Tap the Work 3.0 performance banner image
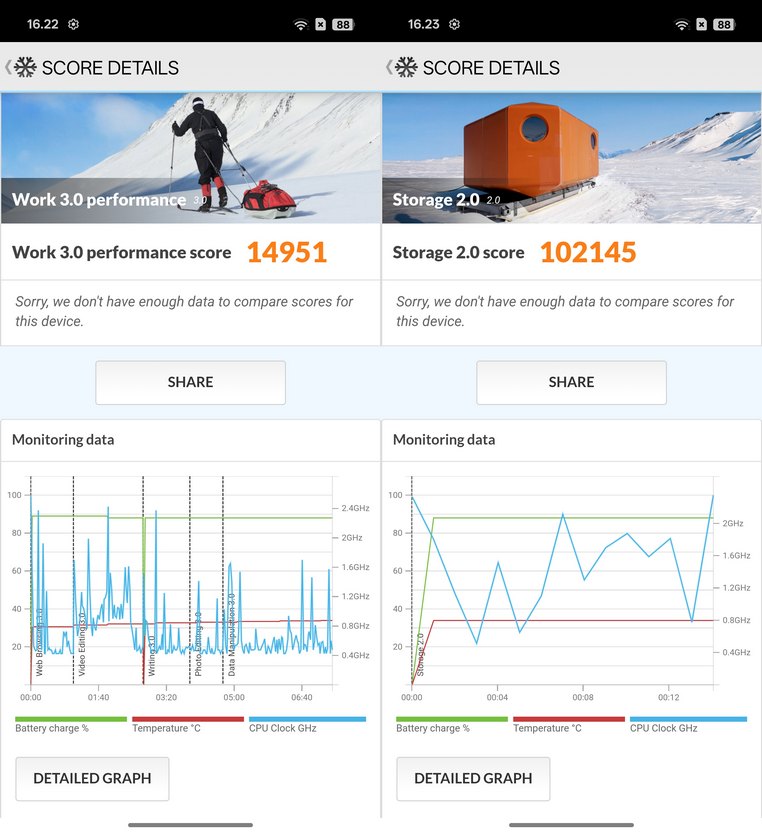 (191, 158)
